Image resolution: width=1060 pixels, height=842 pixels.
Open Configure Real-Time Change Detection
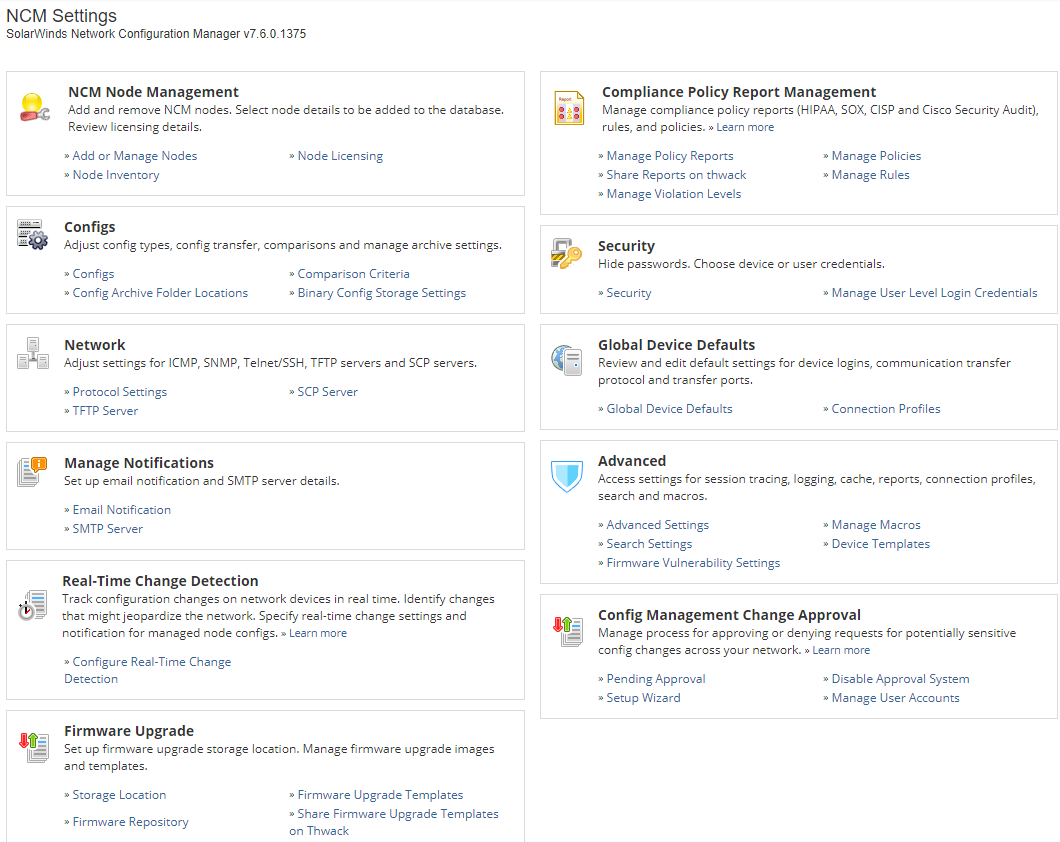click(x=147, y=670)
